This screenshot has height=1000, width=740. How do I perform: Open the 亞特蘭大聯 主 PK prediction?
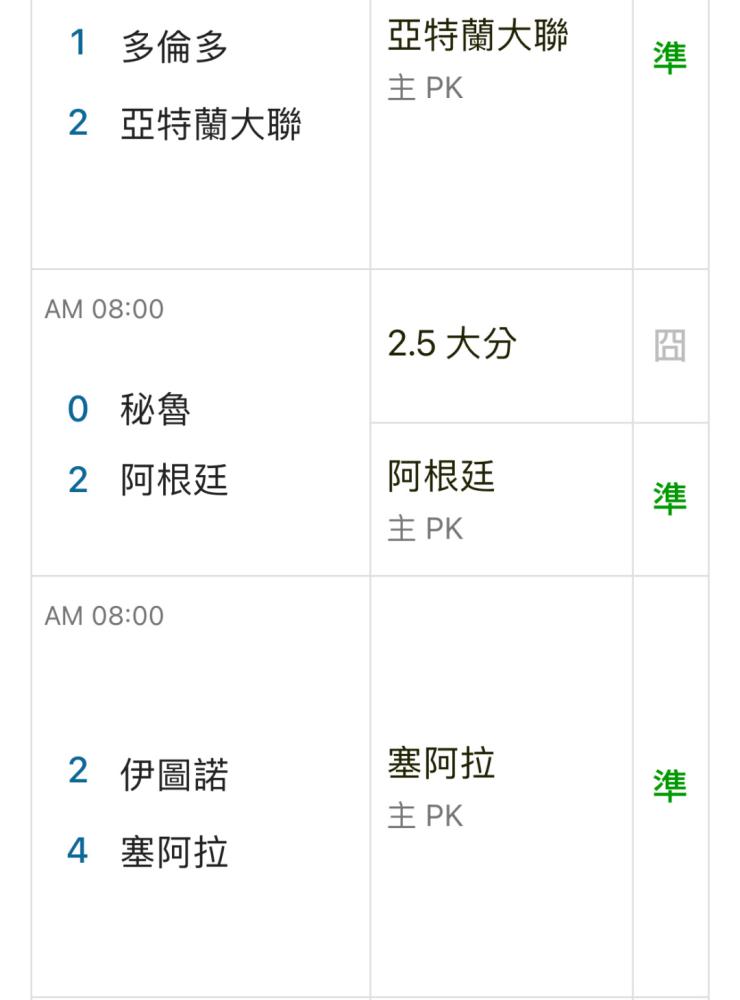[x=501, y=134]
